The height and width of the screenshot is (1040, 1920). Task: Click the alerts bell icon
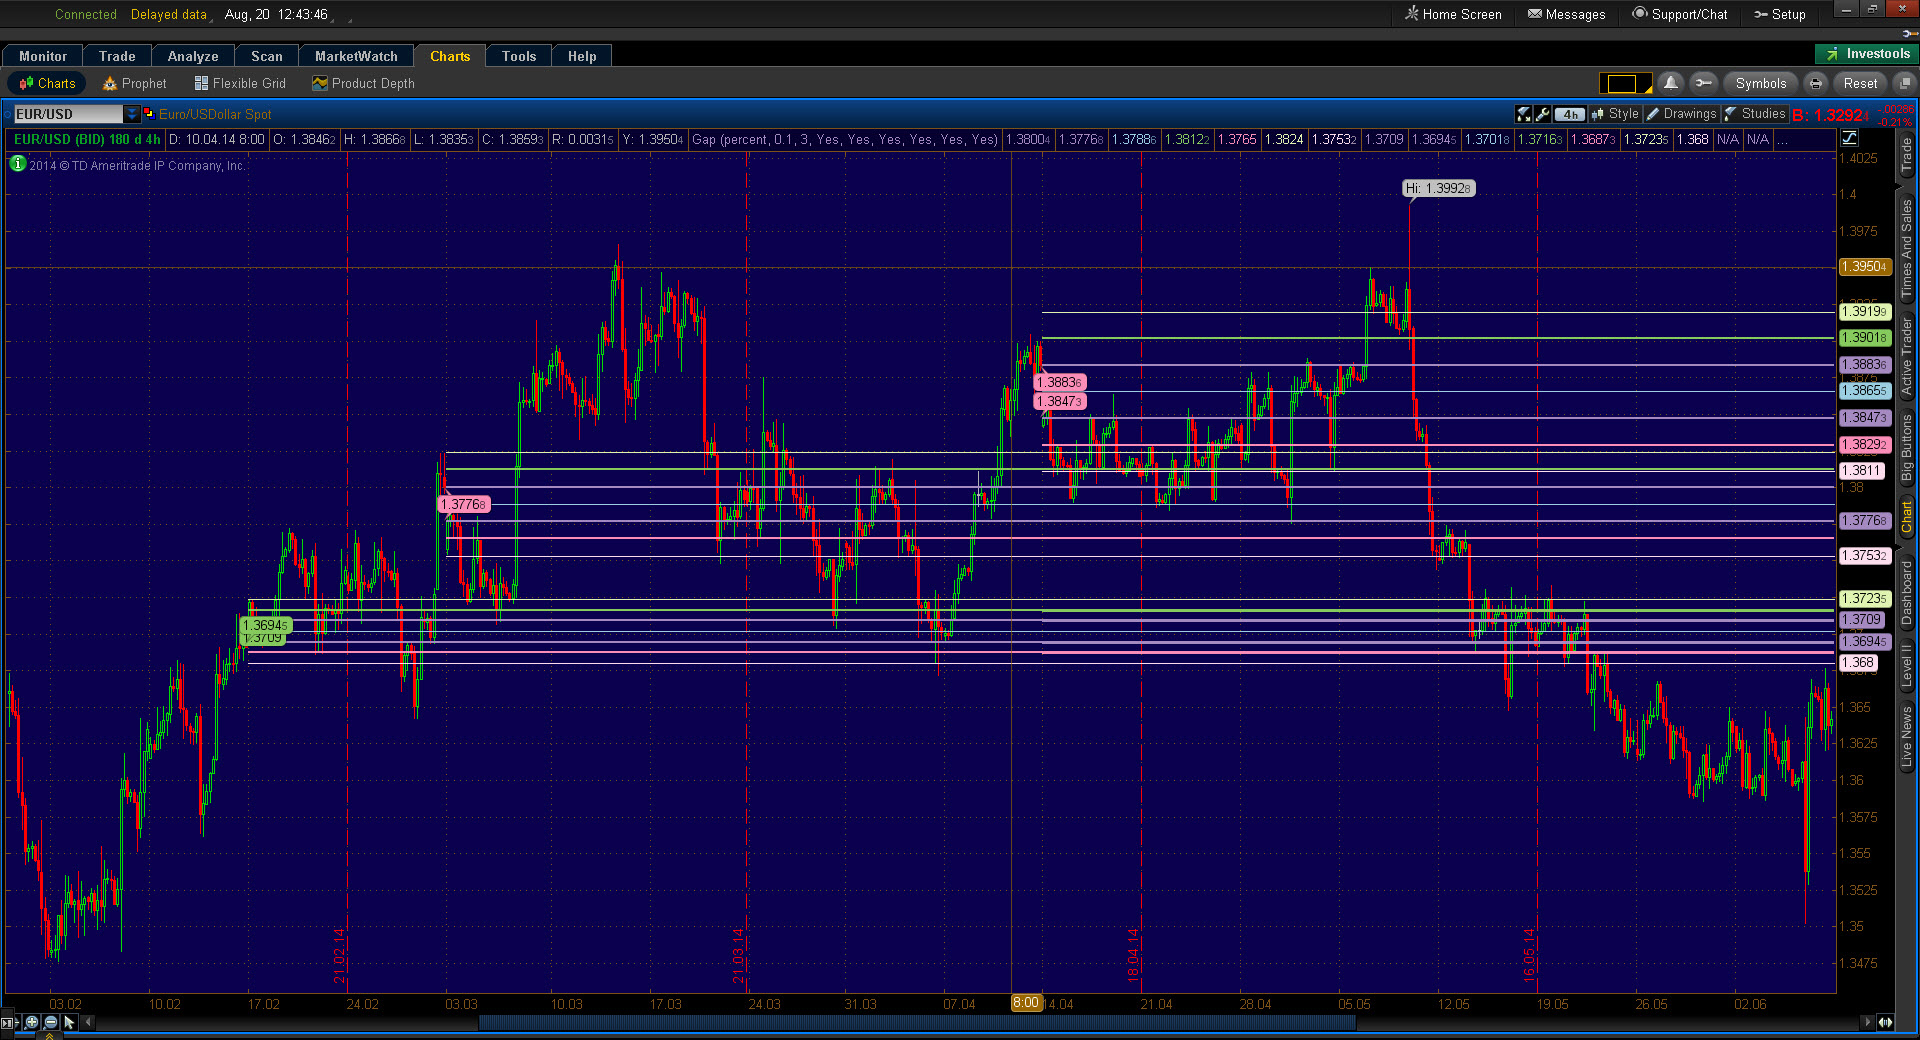point(1670,83)
